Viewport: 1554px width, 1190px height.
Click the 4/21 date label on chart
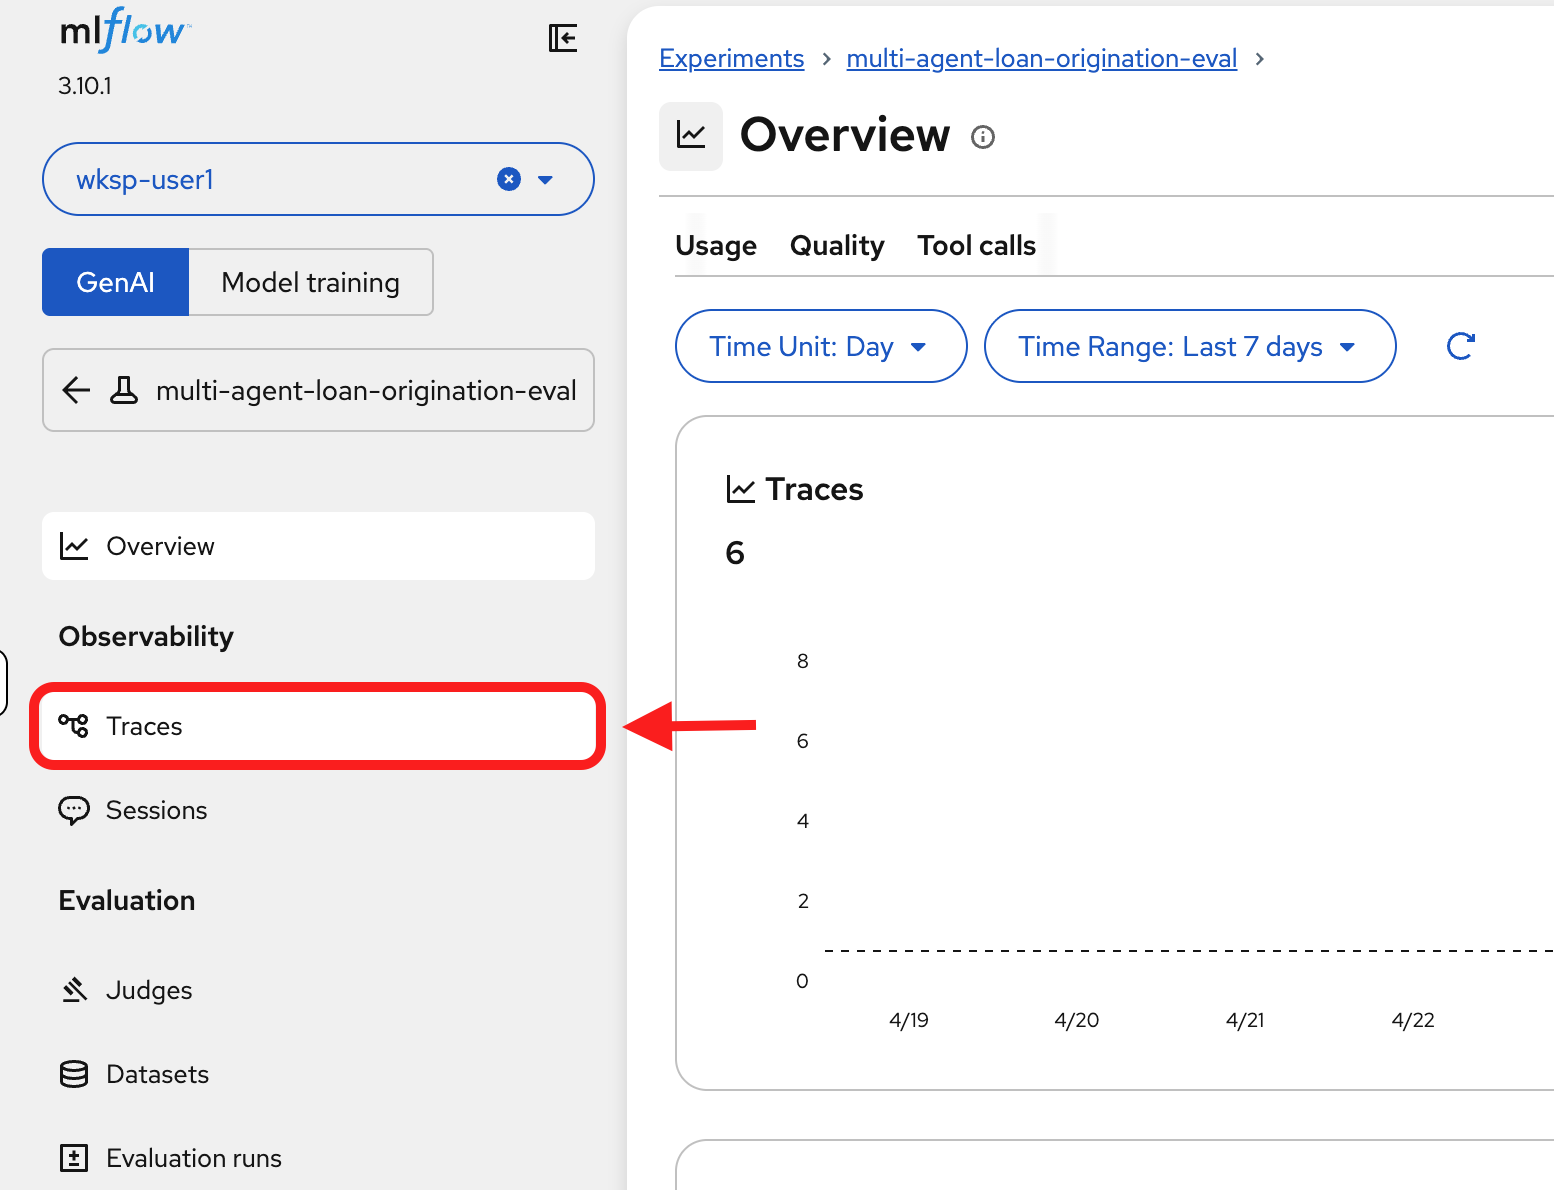point(1245,1020)
